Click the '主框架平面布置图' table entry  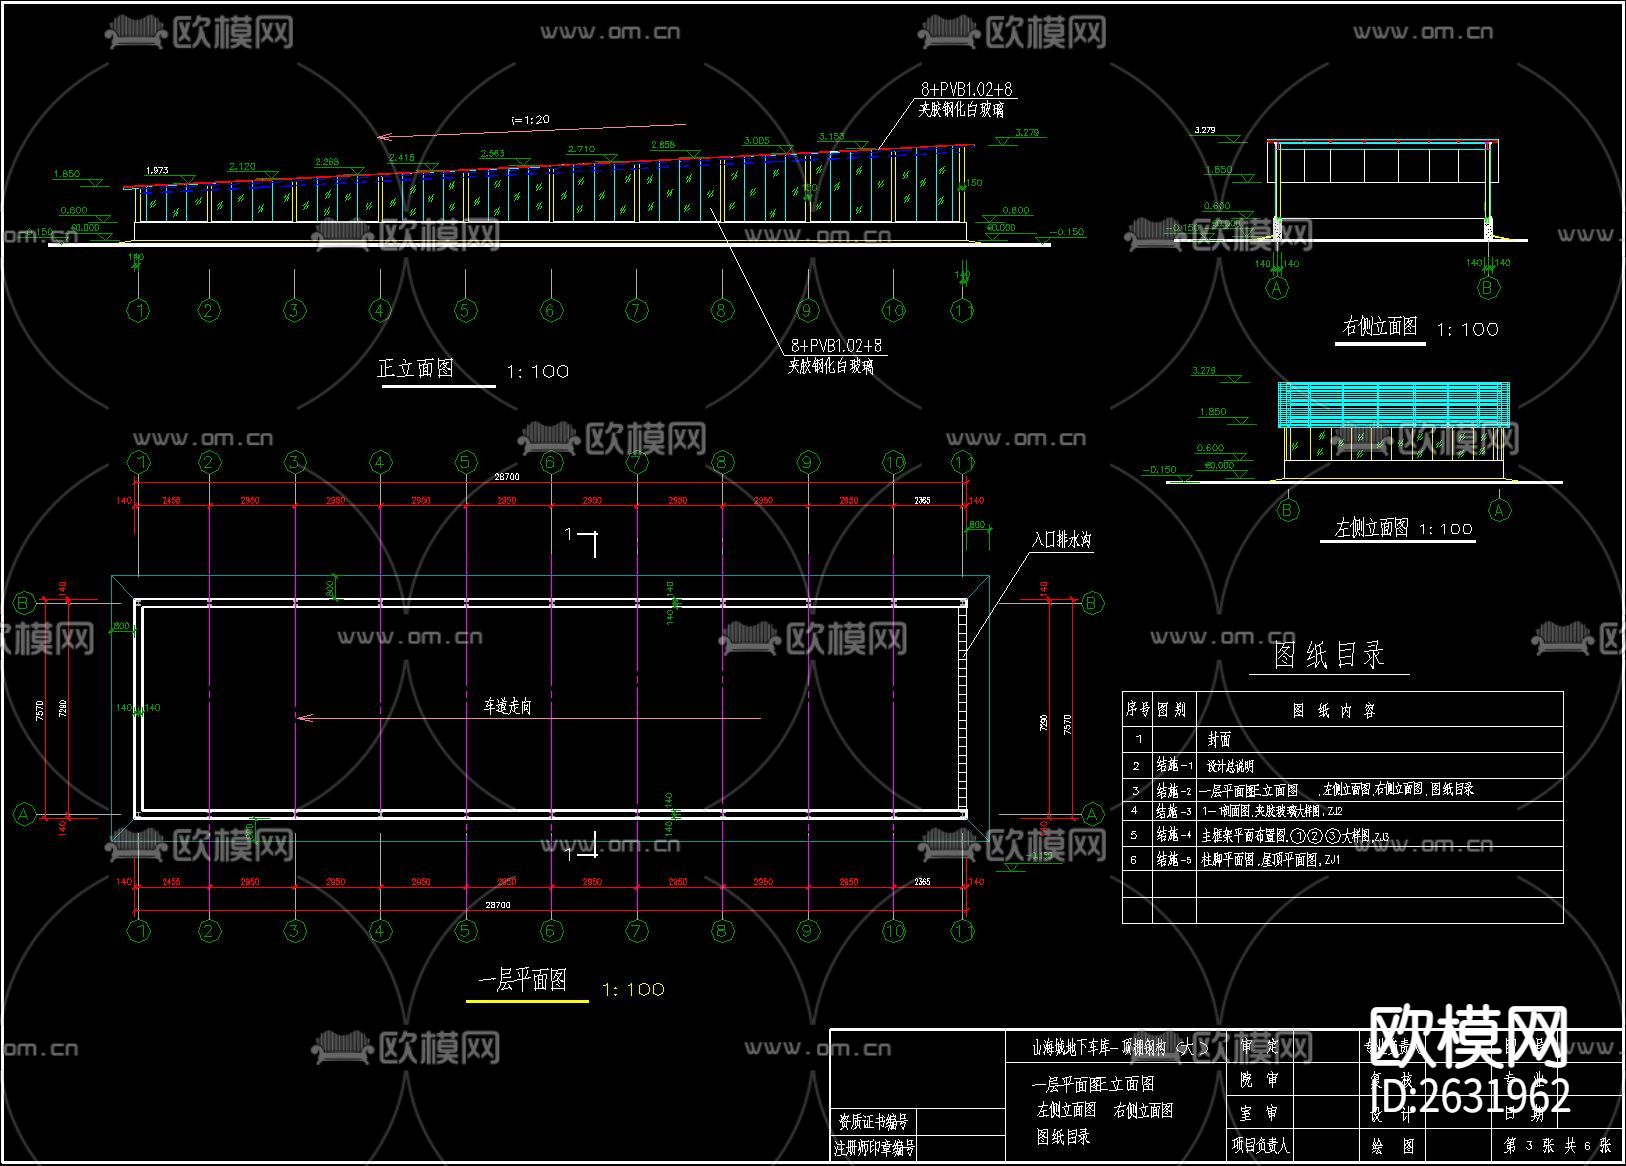(1244, 835)
